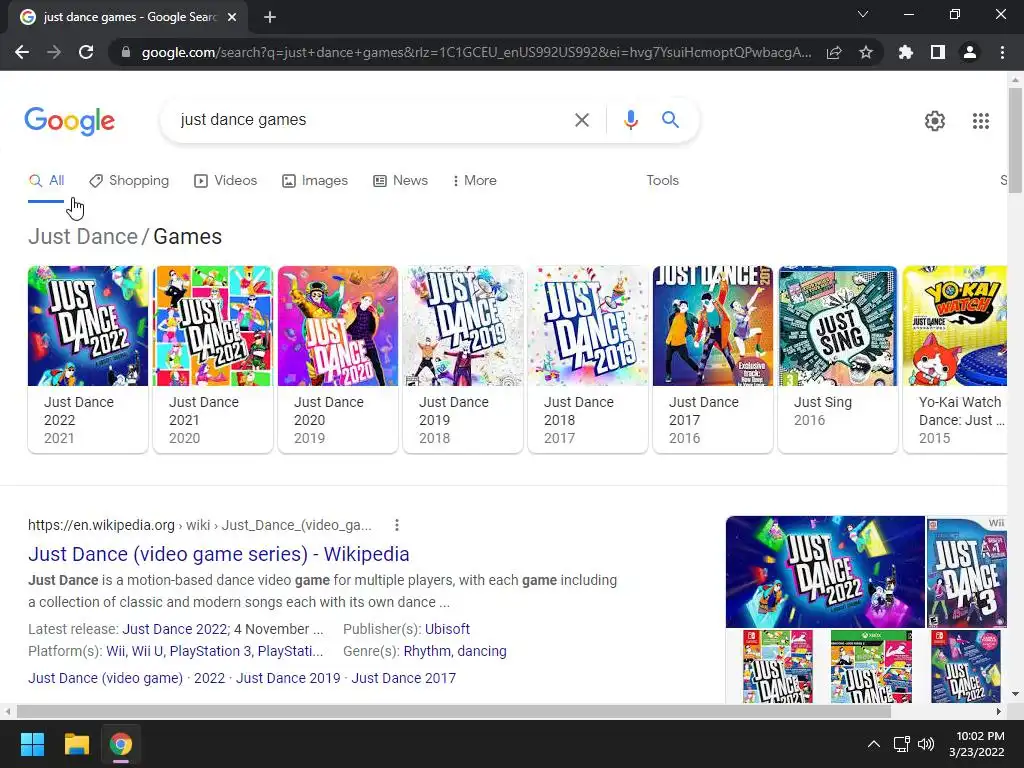This screenshot has width=1024, height=768.
Task: Click the Just Dance 2022 latest release link
Action: (x=175, y=629)
